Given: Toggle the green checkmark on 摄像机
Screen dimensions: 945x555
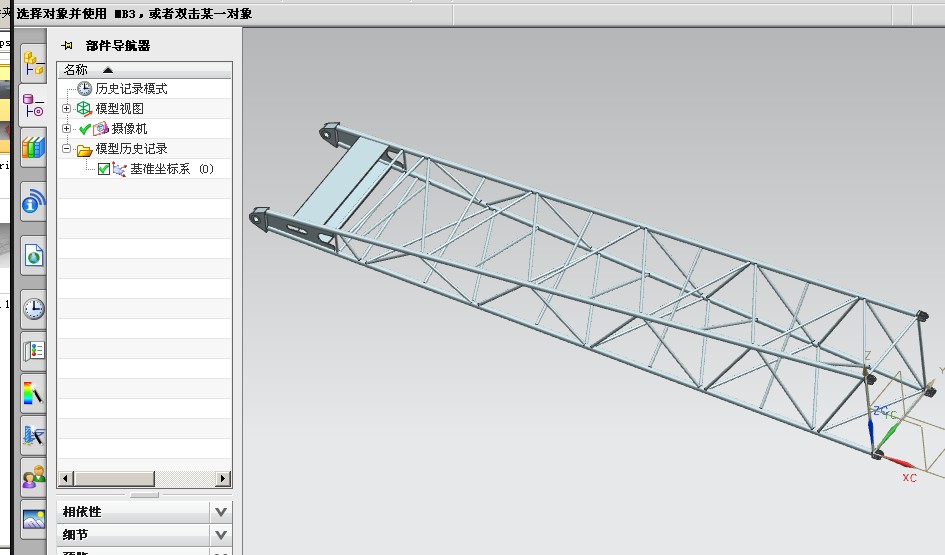Looking at the screenshot, I should 85,129.
